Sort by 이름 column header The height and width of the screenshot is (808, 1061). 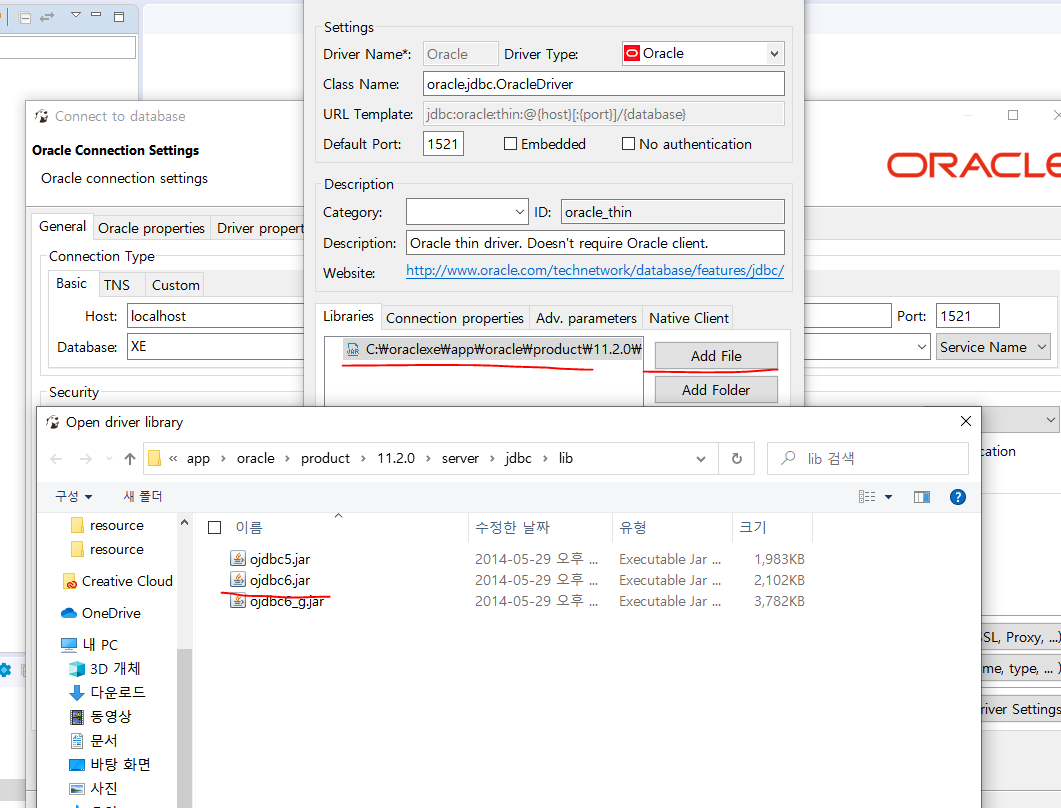248,528
